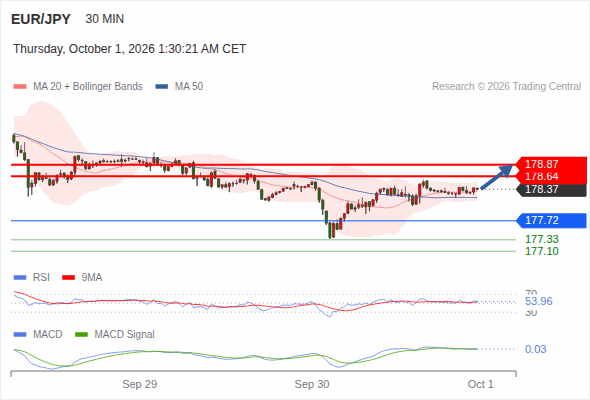The width and height of the screenshot is (590, 400).
Task: Click the MA 50 legend color swatch
Action: pyautogui.click(x=162, y=87)
